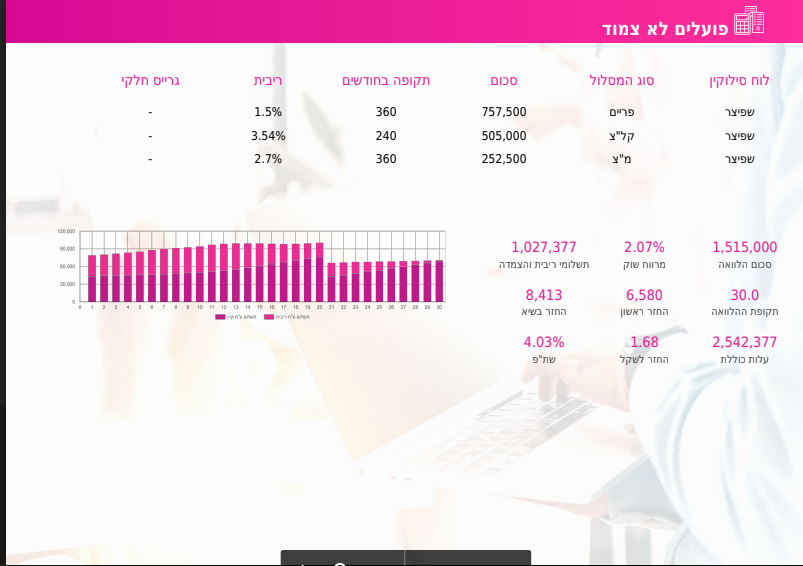This screenshot has height=566, width=803.
Task: Click the chart bar for year 30
Action: 439,281
